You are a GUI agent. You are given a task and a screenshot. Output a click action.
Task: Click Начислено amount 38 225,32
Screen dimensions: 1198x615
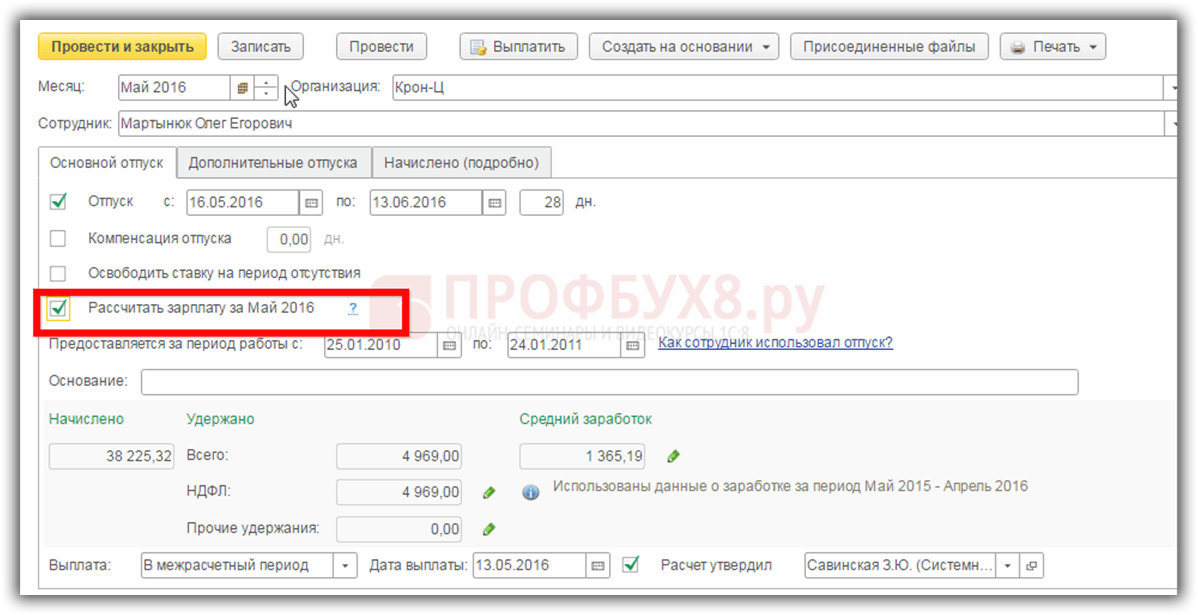[112, 457]
